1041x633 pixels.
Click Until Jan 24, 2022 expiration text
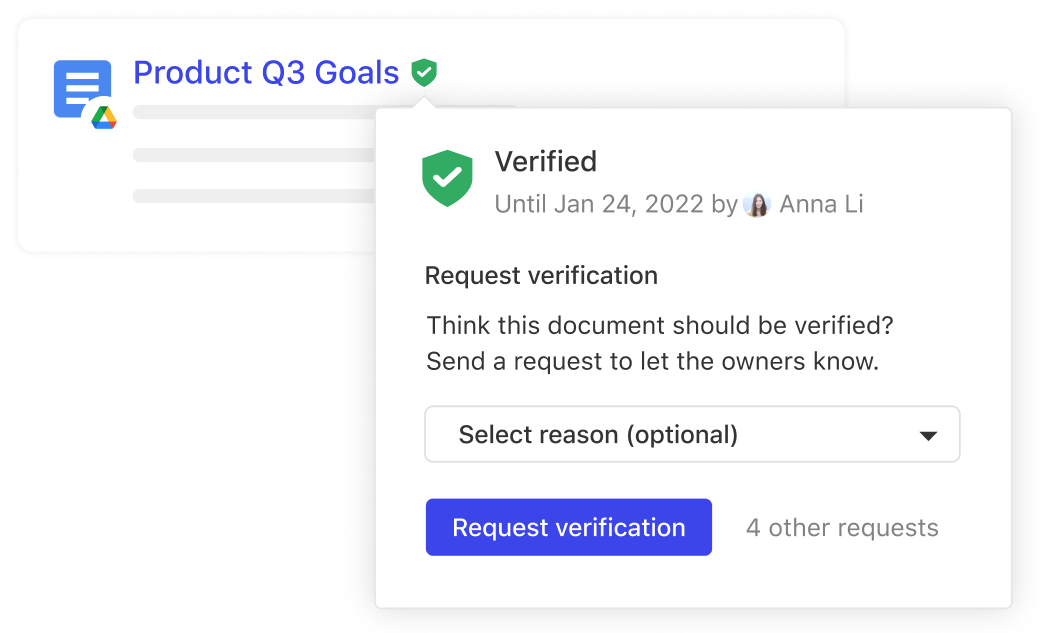[x=597, y=204]
